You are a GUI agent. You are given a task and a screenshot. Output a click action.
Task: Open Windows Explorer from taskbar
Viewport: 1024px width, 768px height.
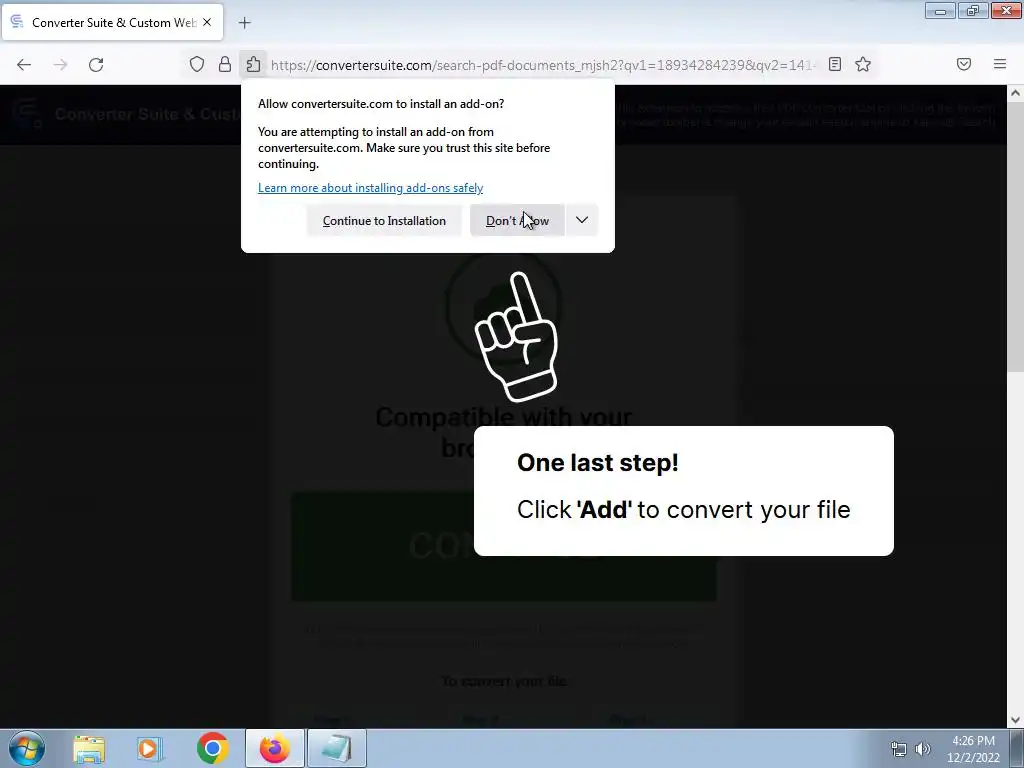coord(89,748)
